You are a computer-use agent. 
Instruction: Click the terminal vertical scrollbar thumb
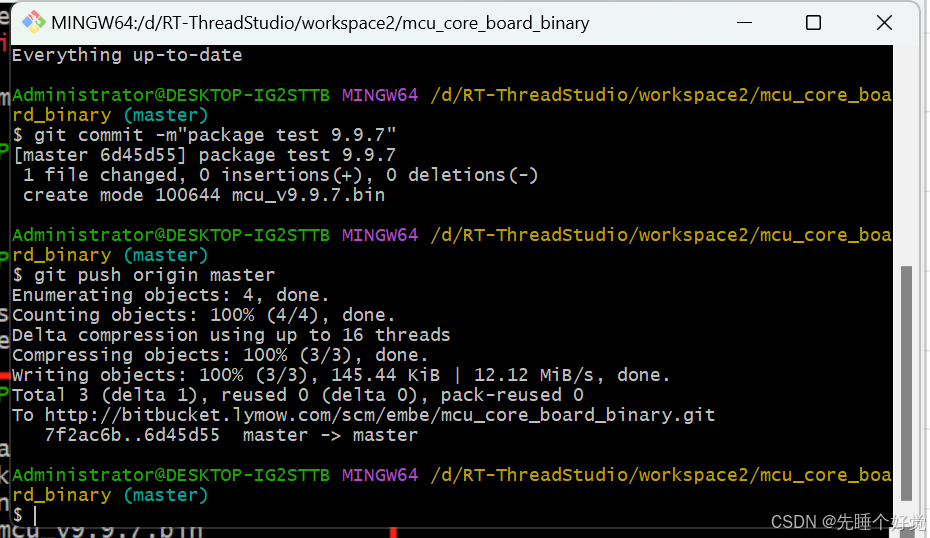[906, 383]
